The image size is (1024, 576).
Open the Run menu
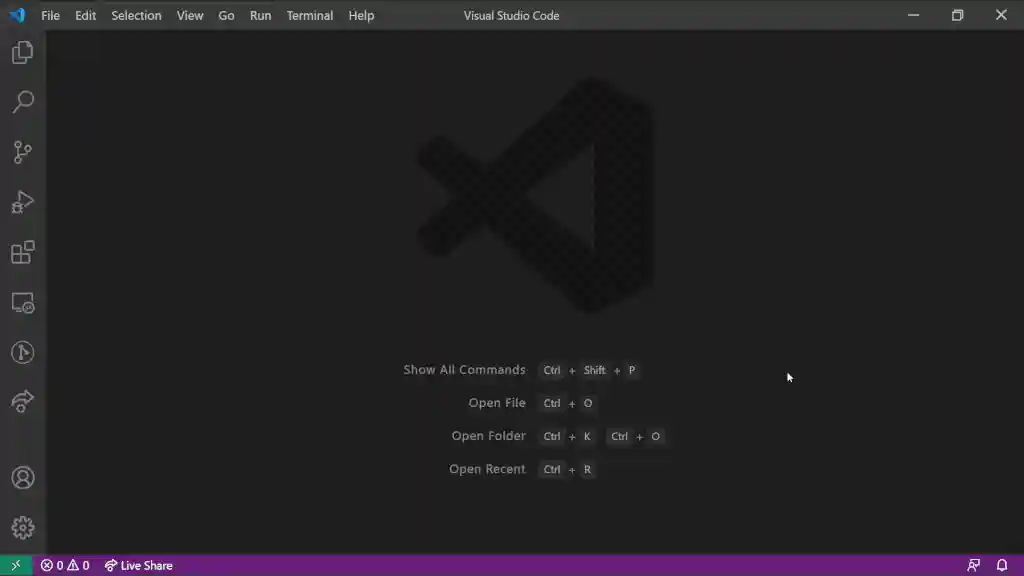point(260,15)
